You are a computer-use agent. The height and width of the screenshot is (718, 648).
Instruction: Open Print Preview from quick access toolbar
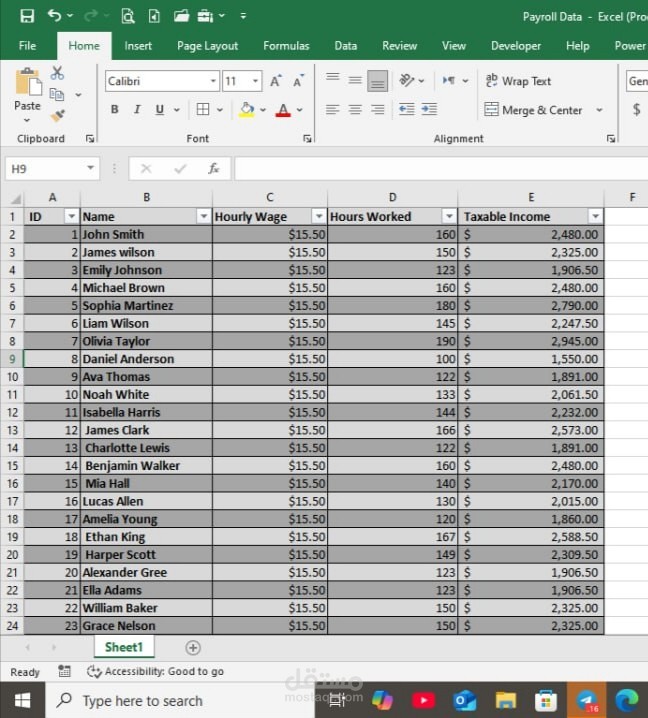(x=128, y=16)
